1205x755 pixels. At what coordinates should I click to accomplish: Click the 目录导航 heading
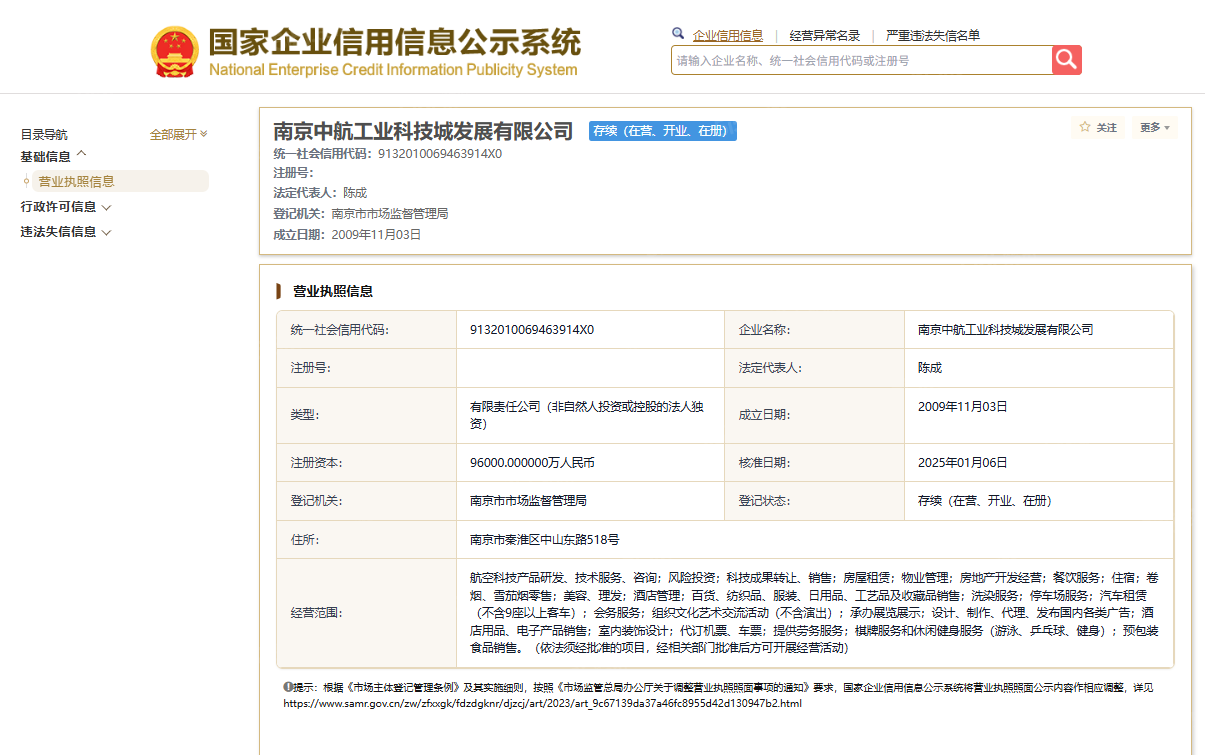click(x=44, y=134)
